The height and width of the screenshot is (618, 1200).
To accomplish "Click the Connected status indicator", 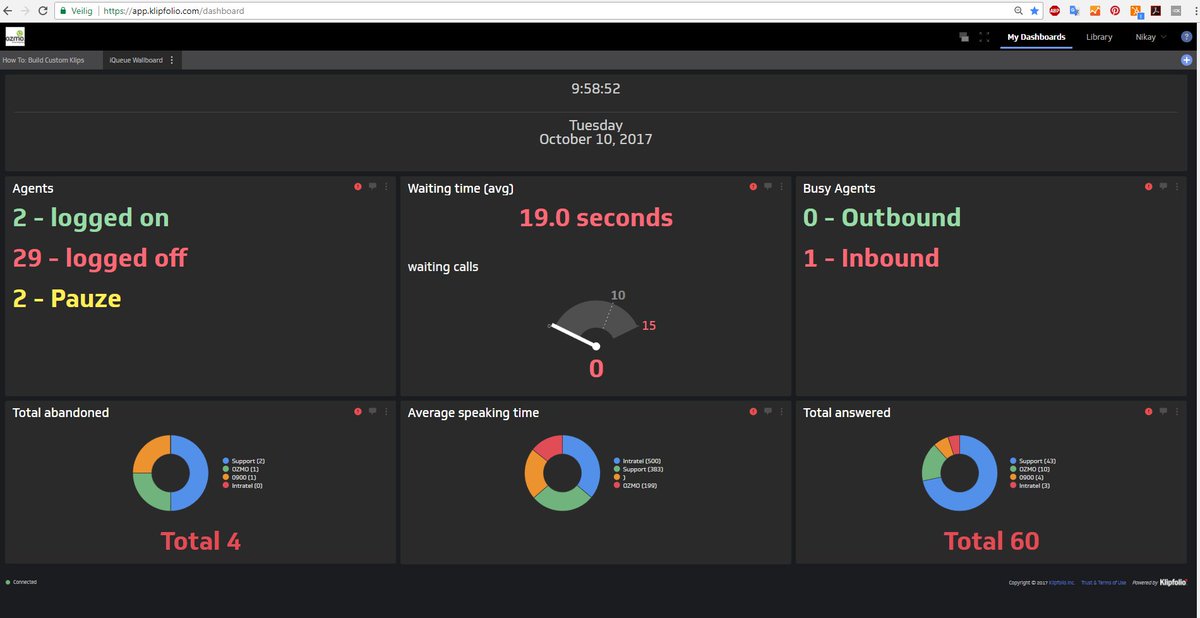I will [x=21, y=582].
